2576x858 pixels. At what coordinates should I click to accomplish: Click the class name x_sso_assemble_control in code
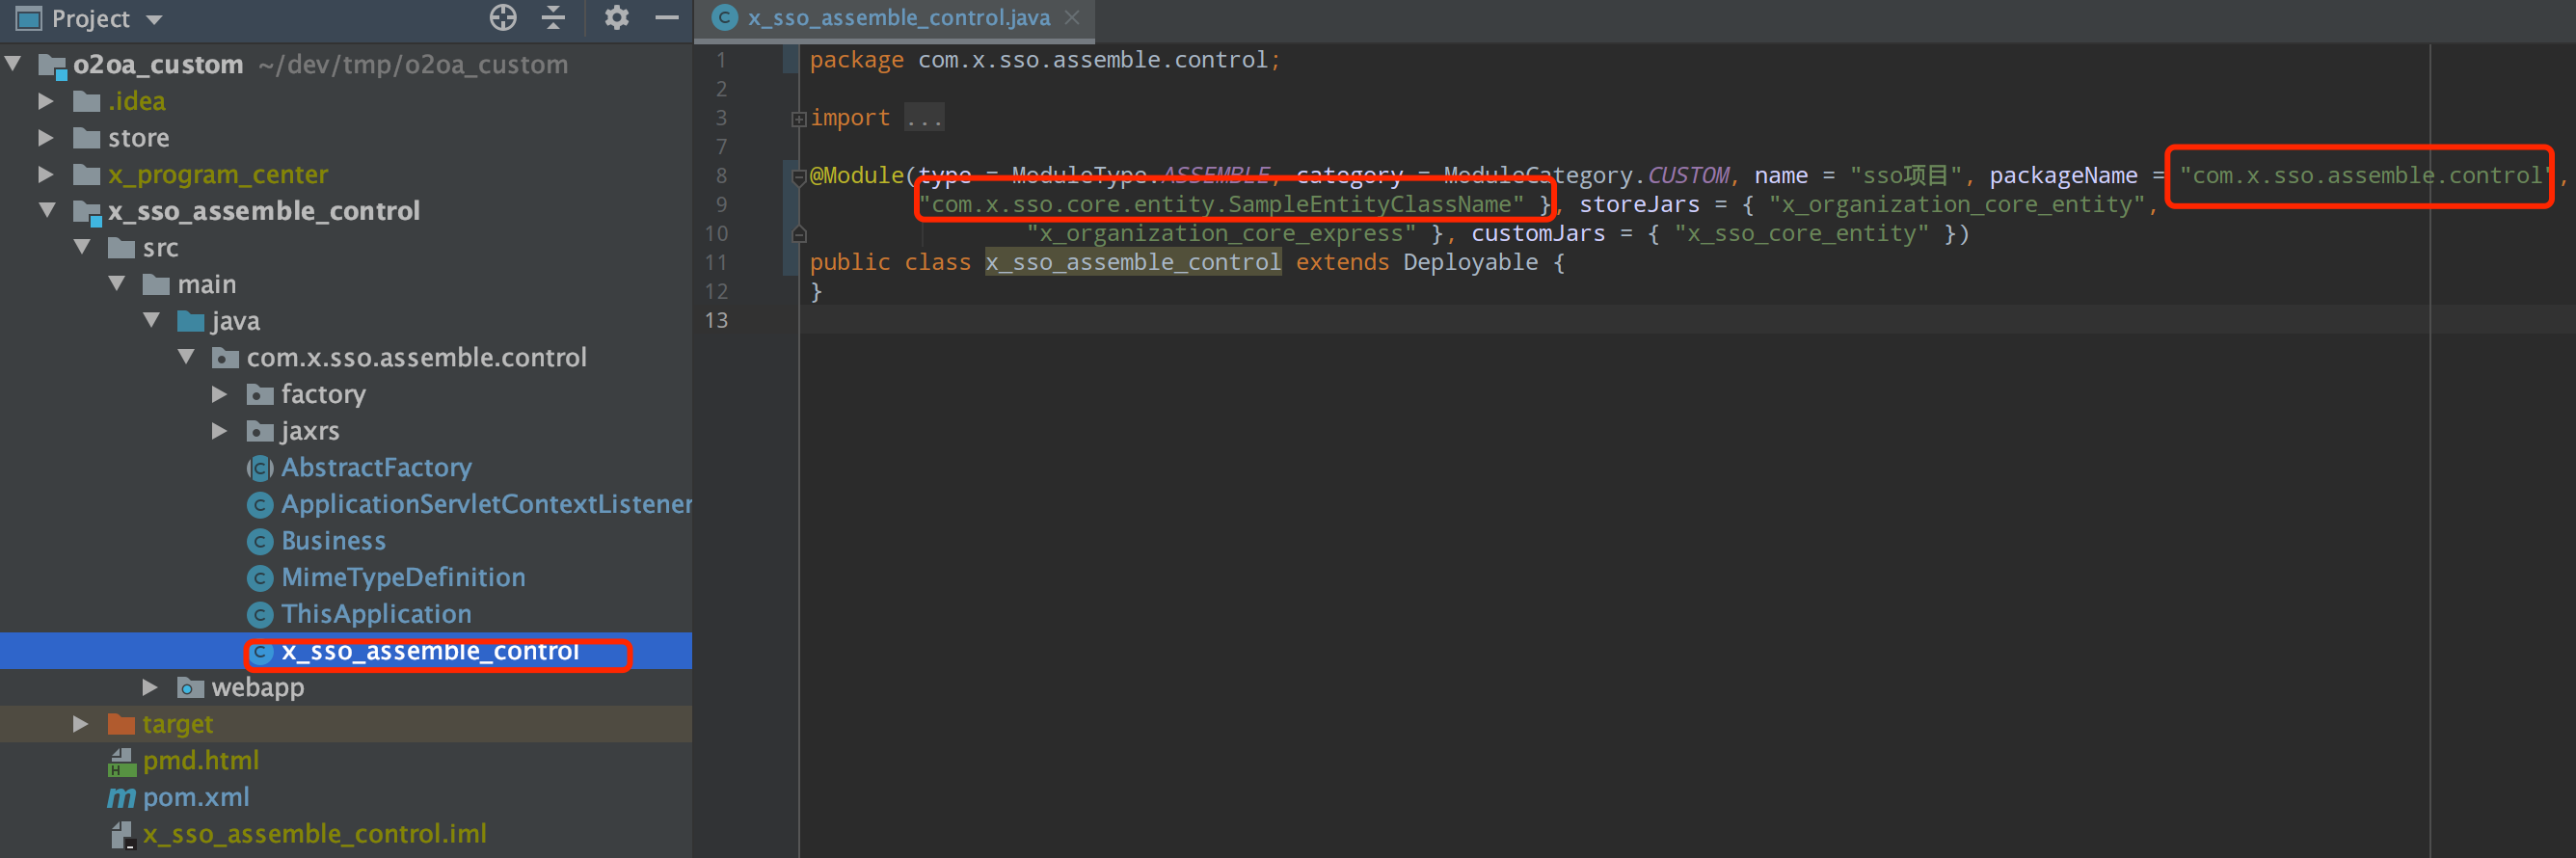(1133, 263)
